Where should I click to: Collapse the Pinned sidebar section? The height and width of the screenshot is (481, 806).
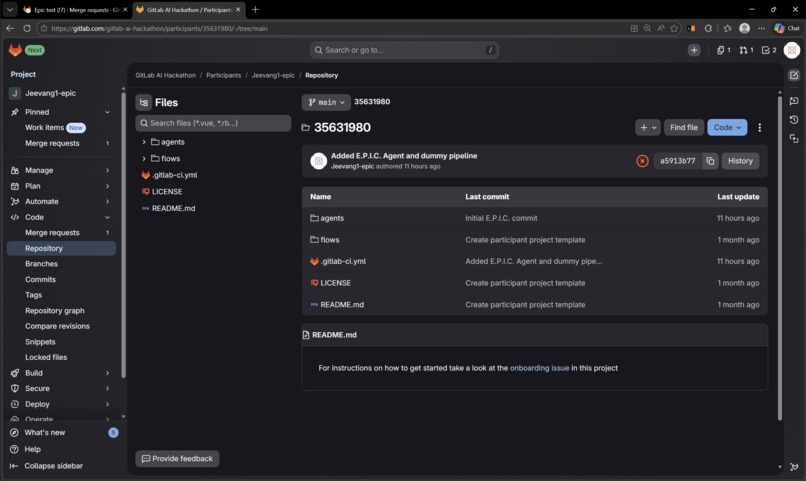coord(107,112)
